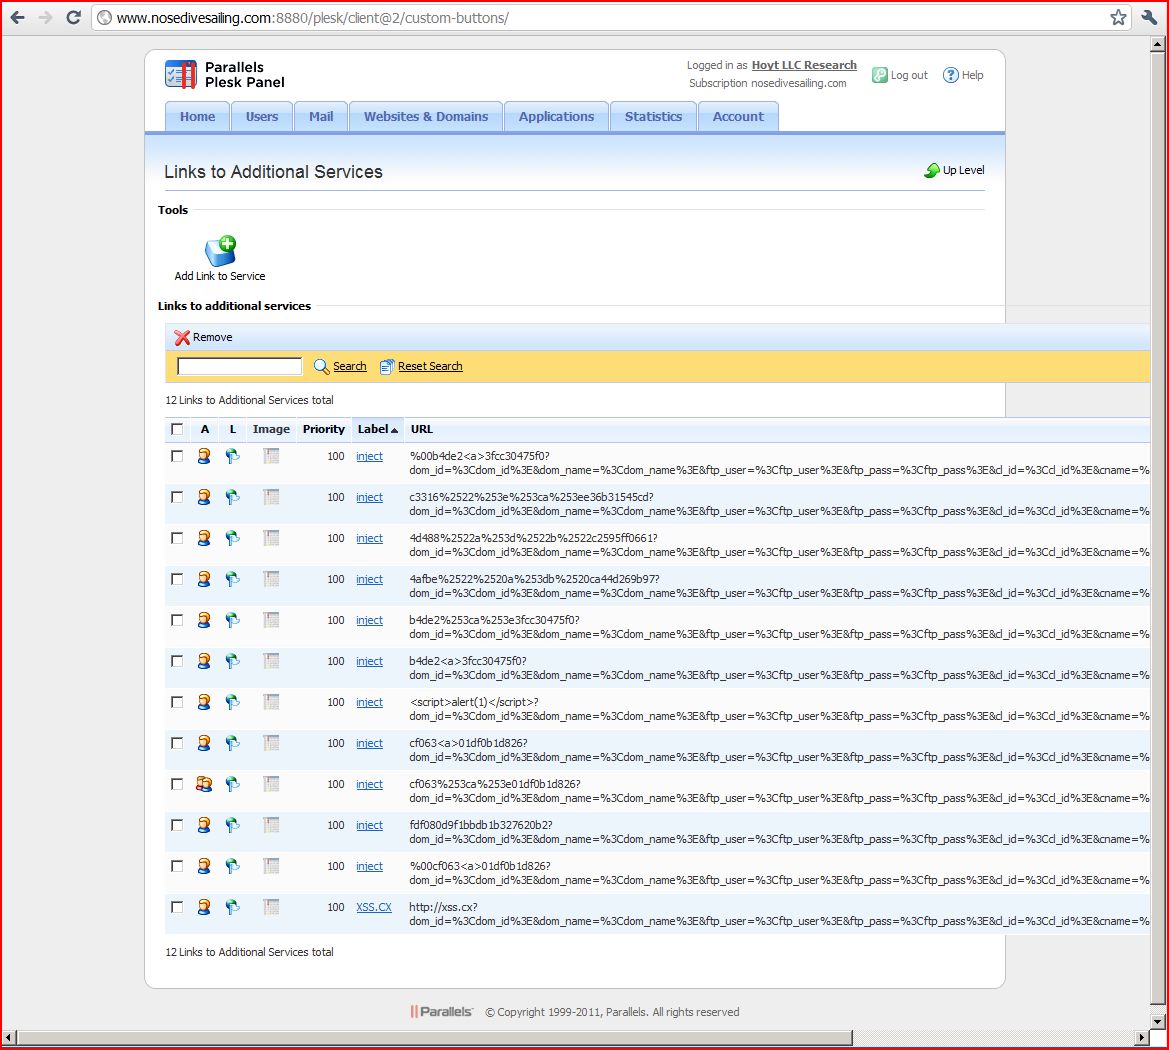Click the Search magnifier icon
The height and width of the screenshot is (1050, 1169).
(x=321, y=366)
